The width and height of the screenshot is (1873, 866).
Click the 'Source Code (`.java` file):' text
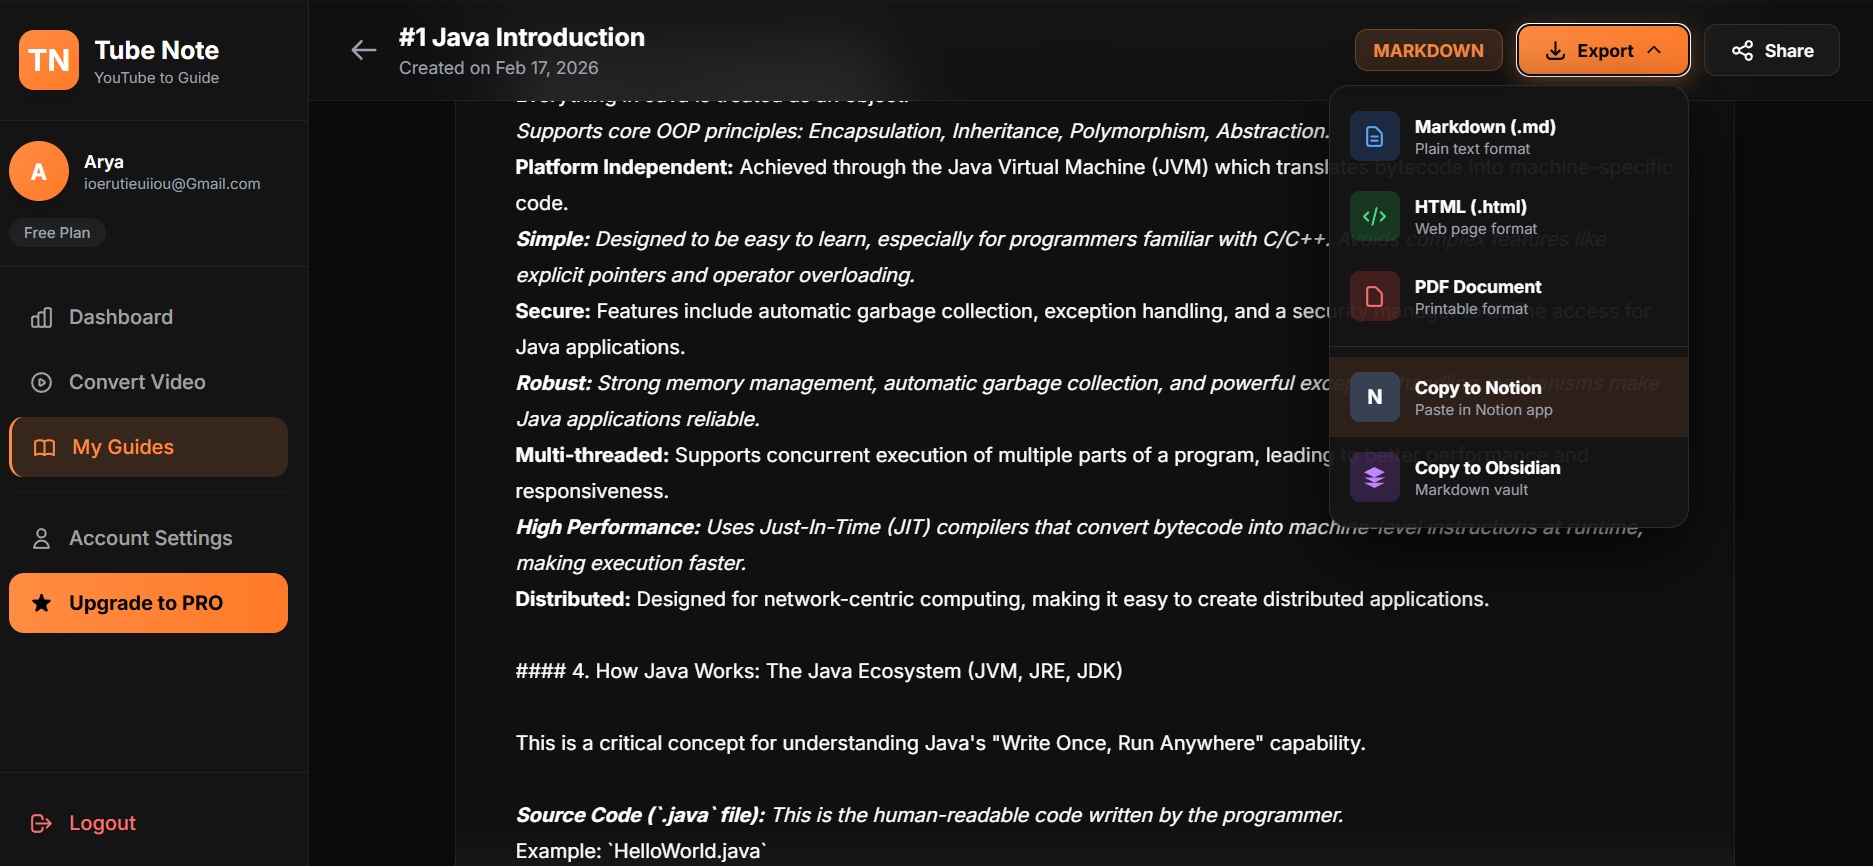coord(641,815)
